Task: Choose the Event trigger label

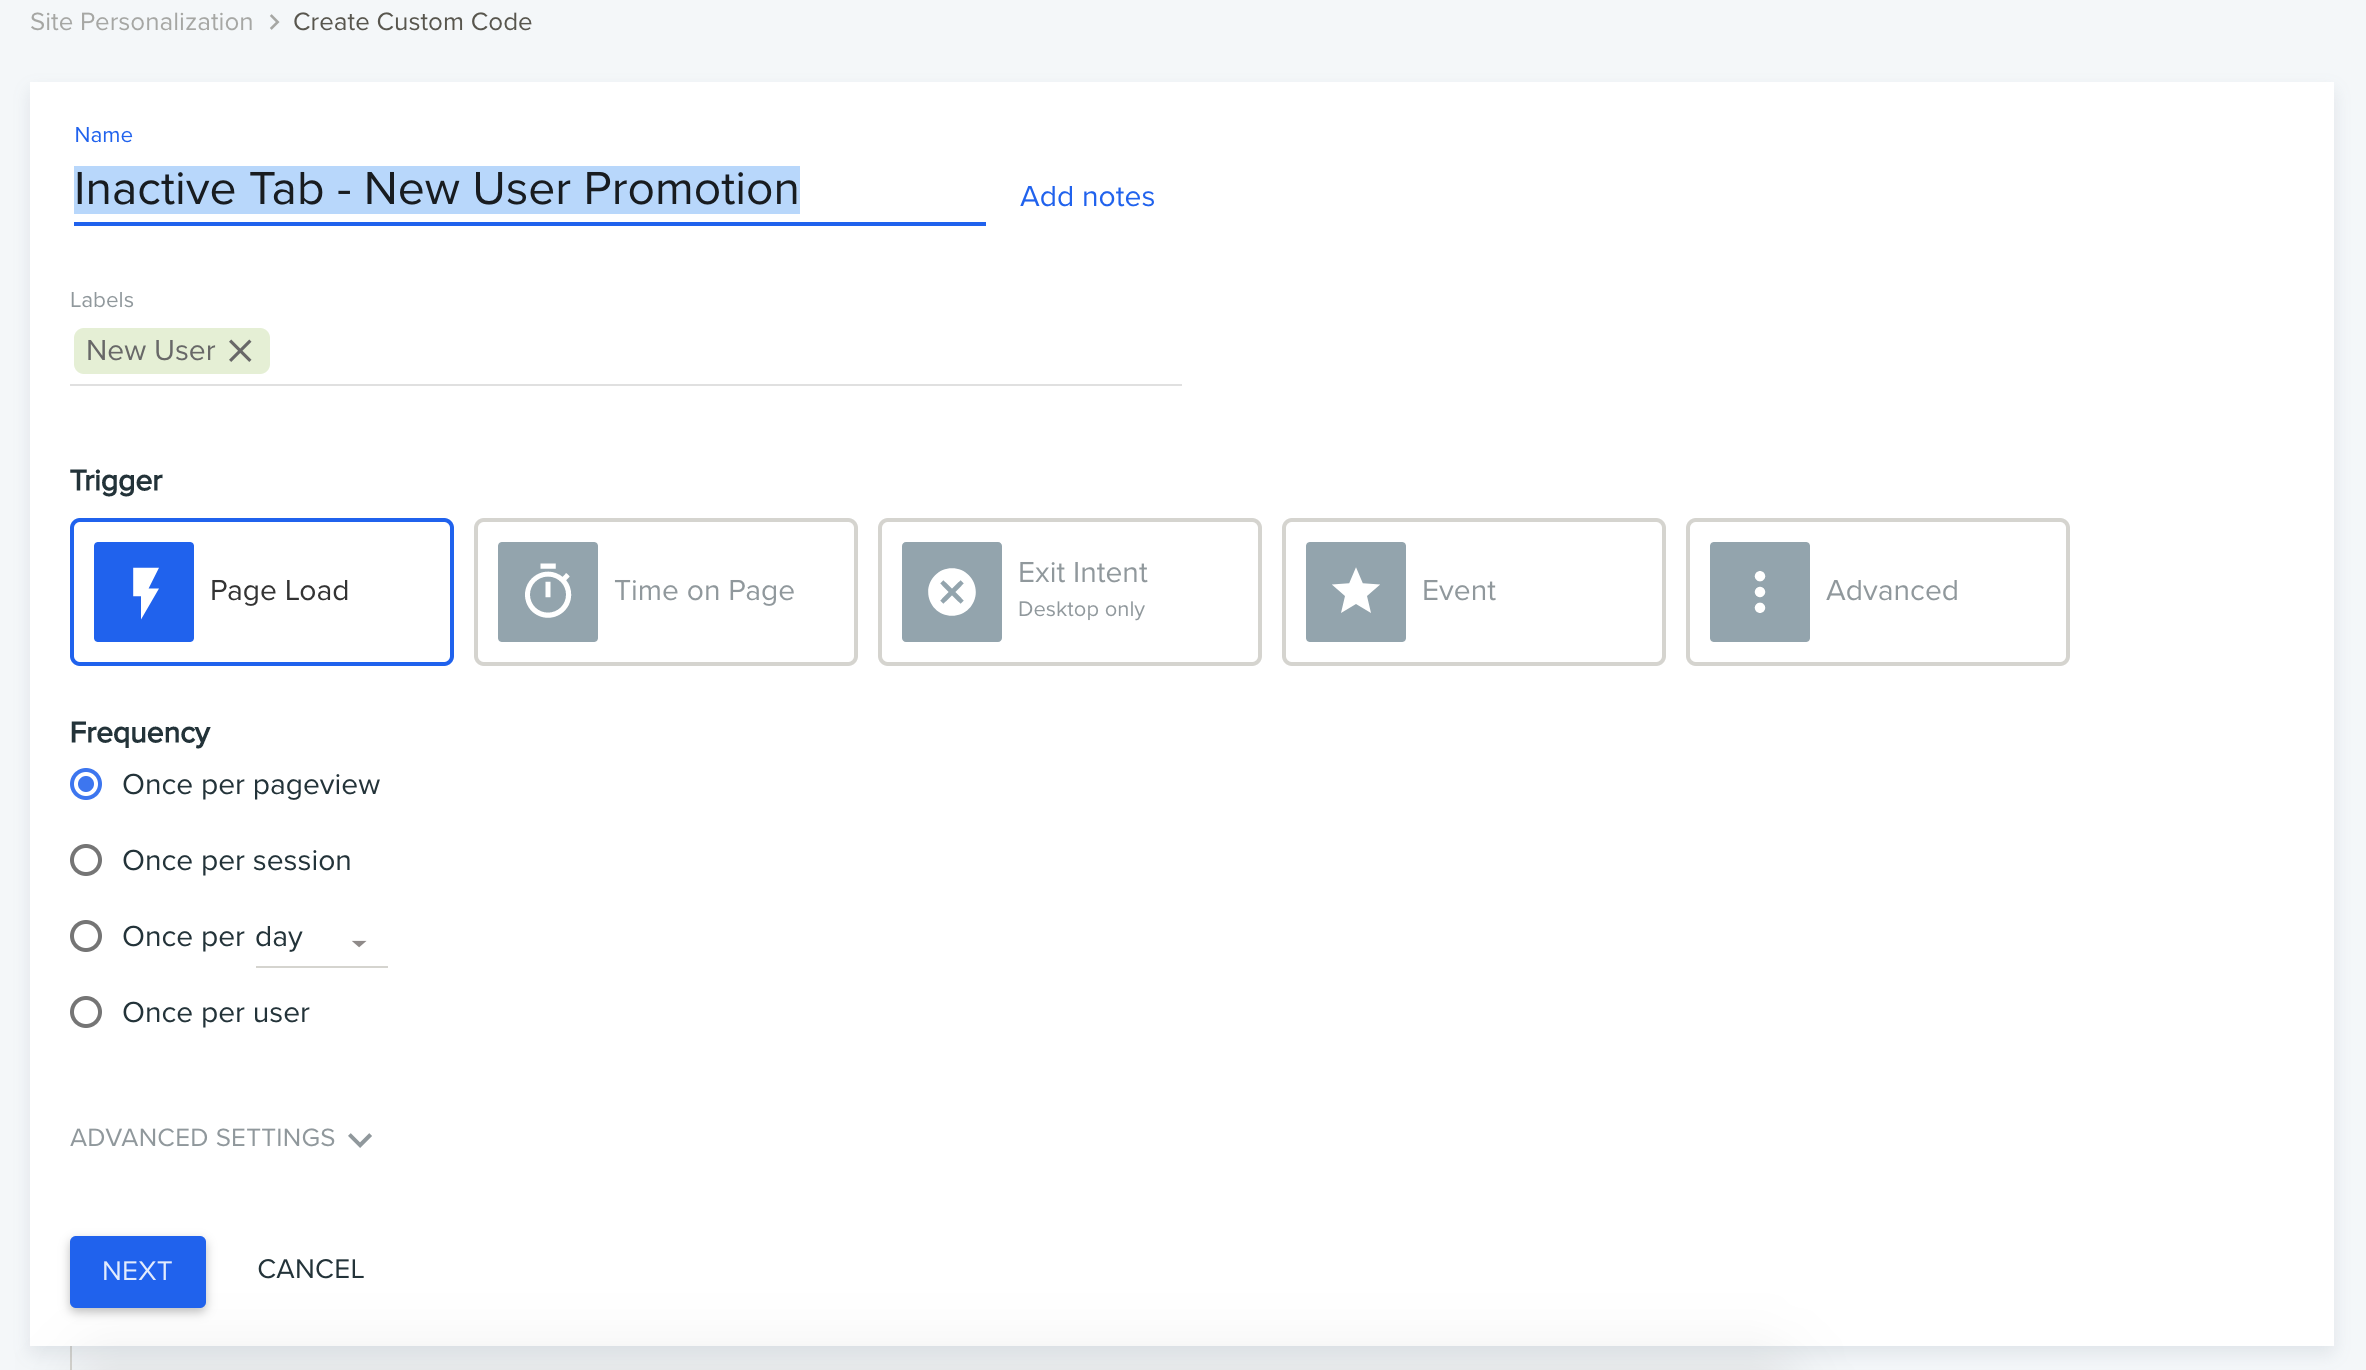Action: pyautogui.click(x=1459, y=591)
